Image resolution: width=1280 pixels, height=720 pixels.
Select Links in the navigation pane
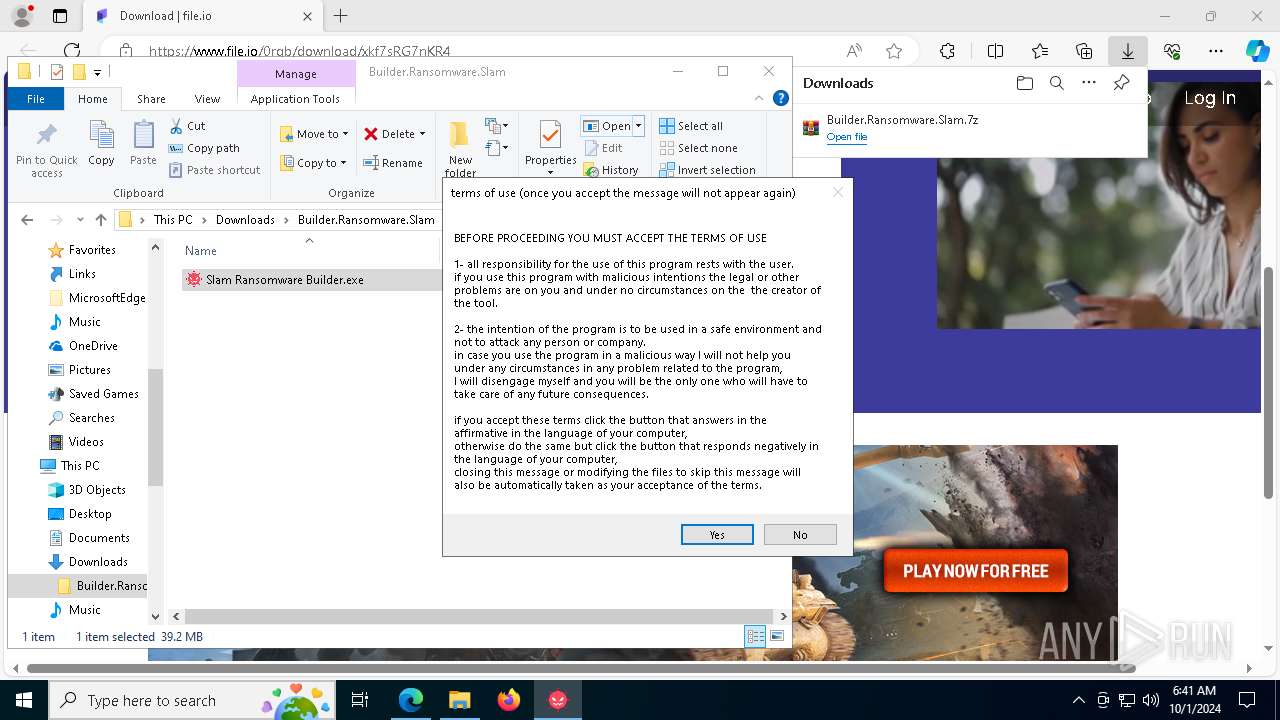coord(82,274)
